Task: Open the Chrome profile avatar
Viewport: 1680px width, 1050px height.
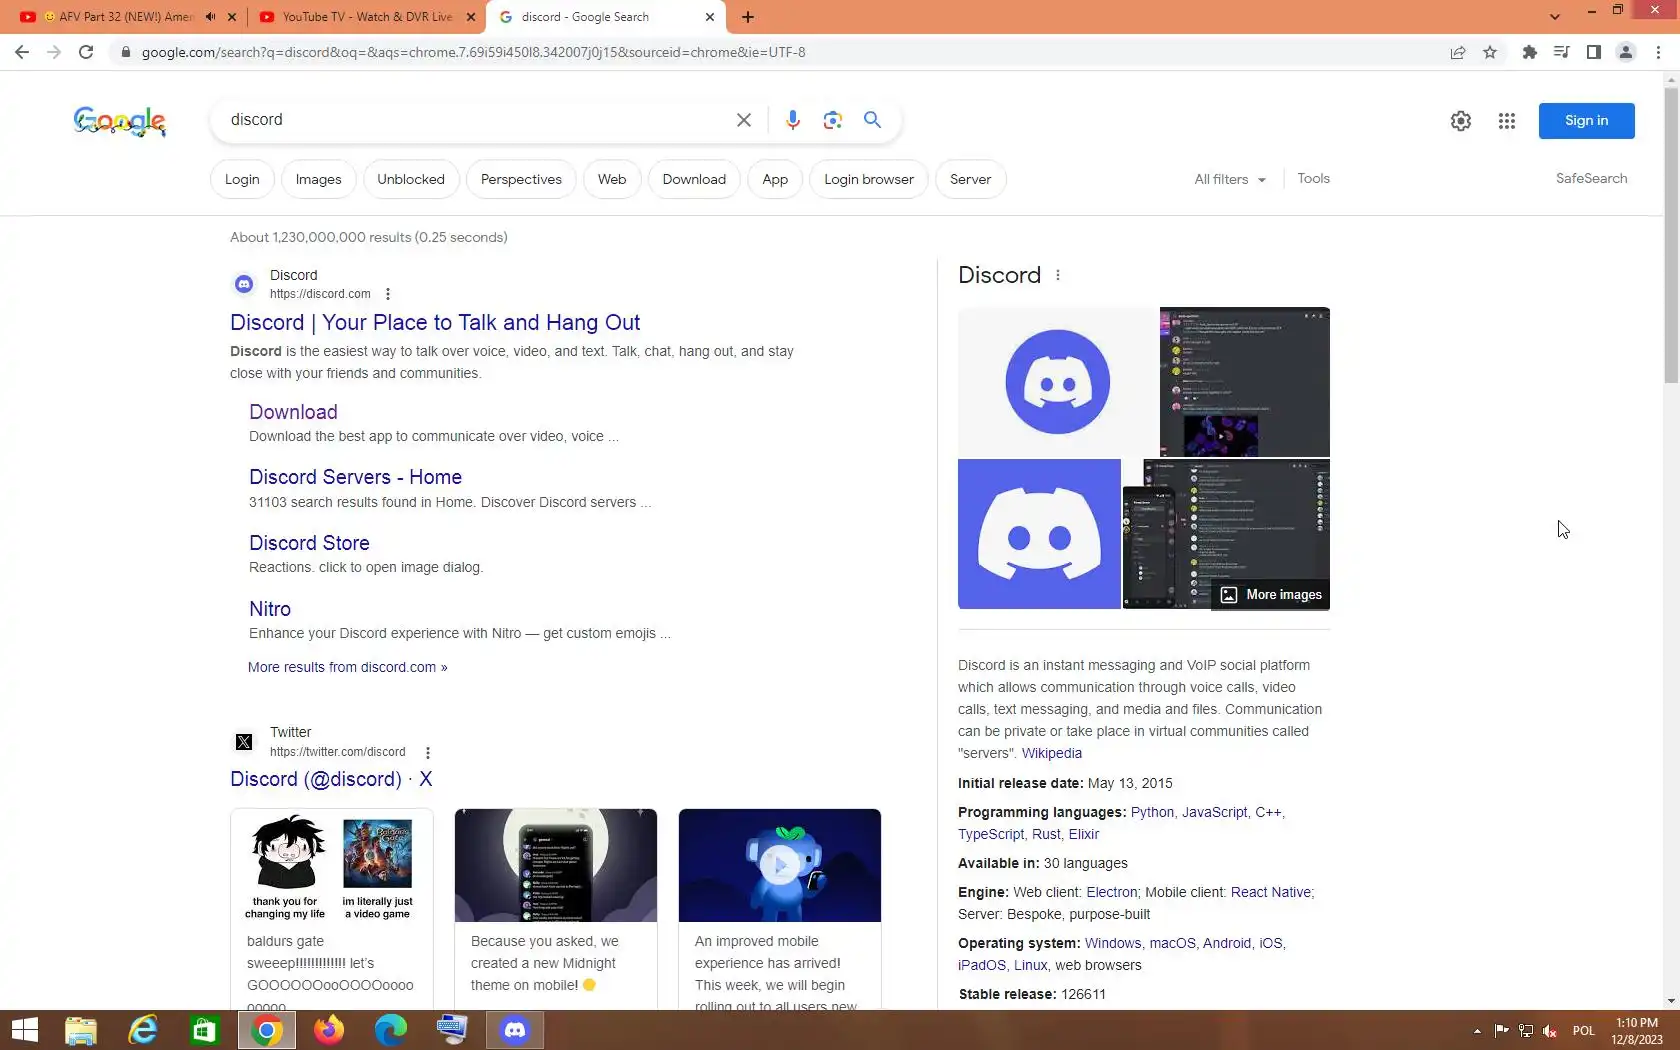Action: coord(1626,52)
